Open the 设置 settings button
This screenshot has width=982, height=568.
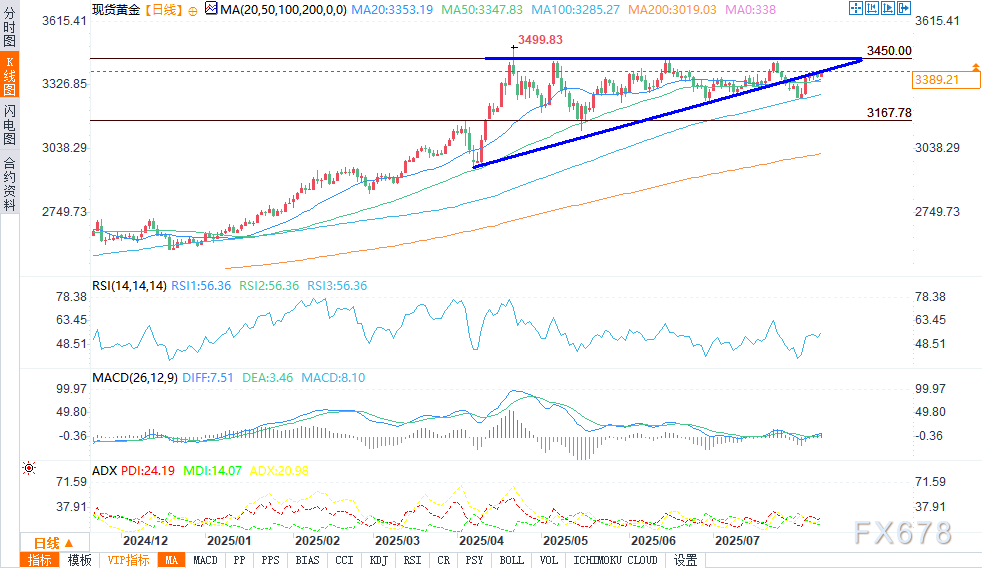coord(686,560)
